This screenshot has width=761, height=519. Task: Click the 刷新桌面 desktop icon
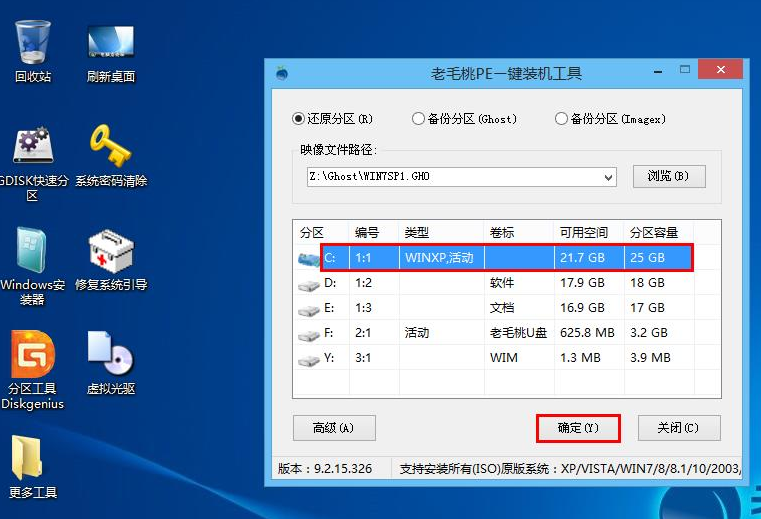click(x=111, y=53)
